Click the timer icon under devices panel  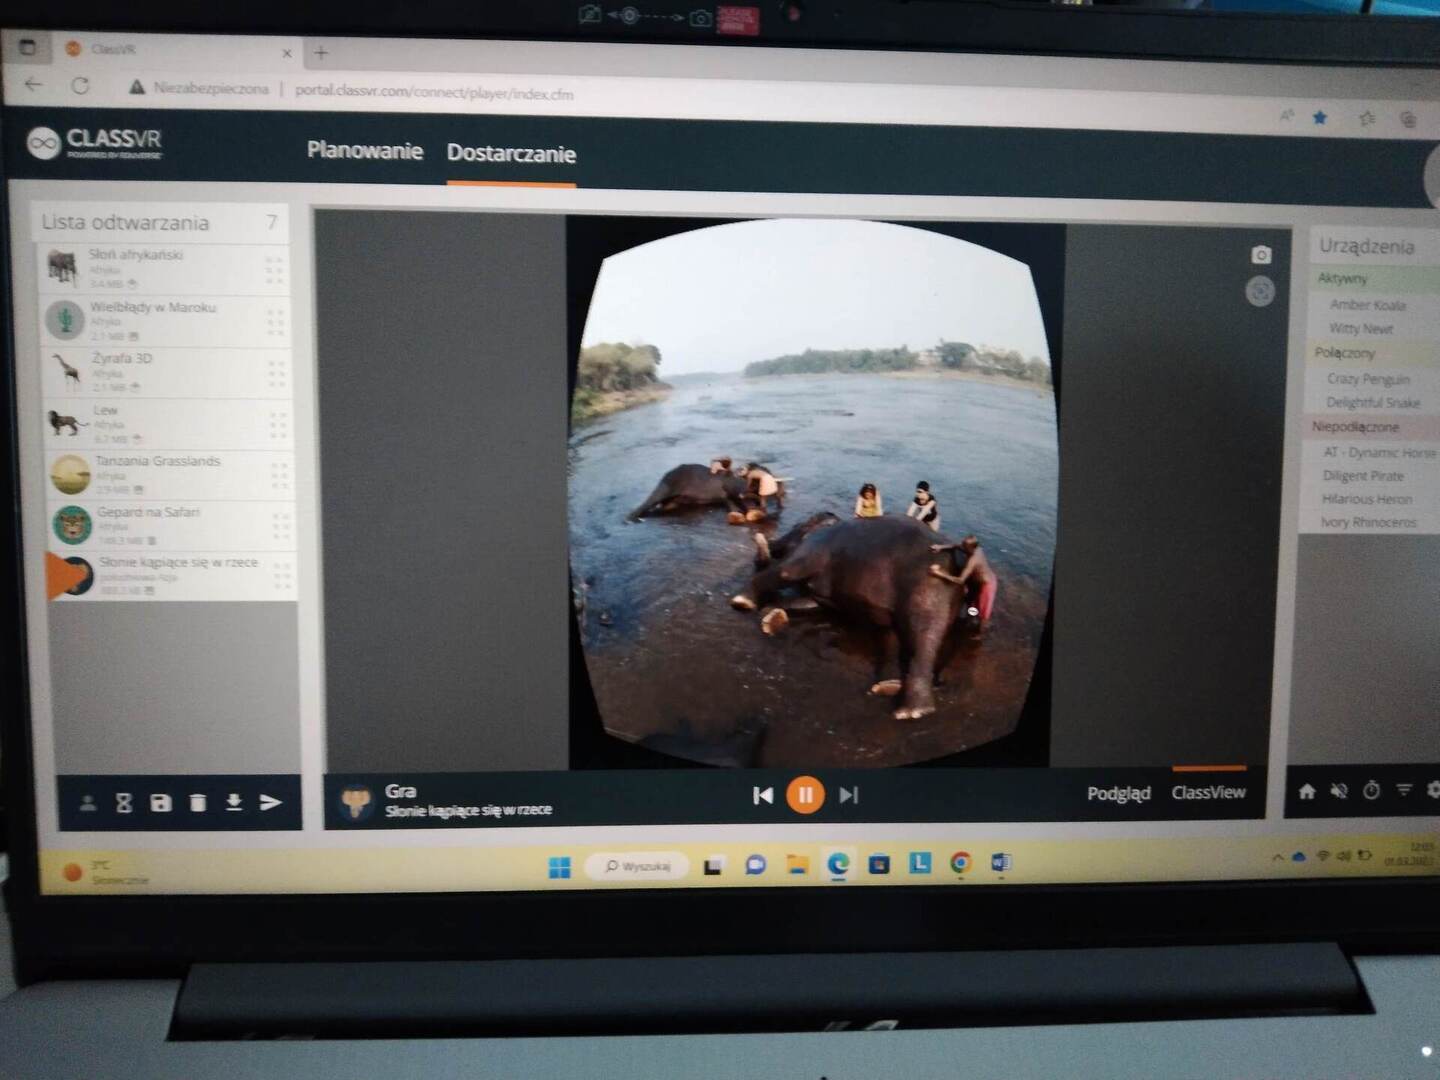point(1372,790)
